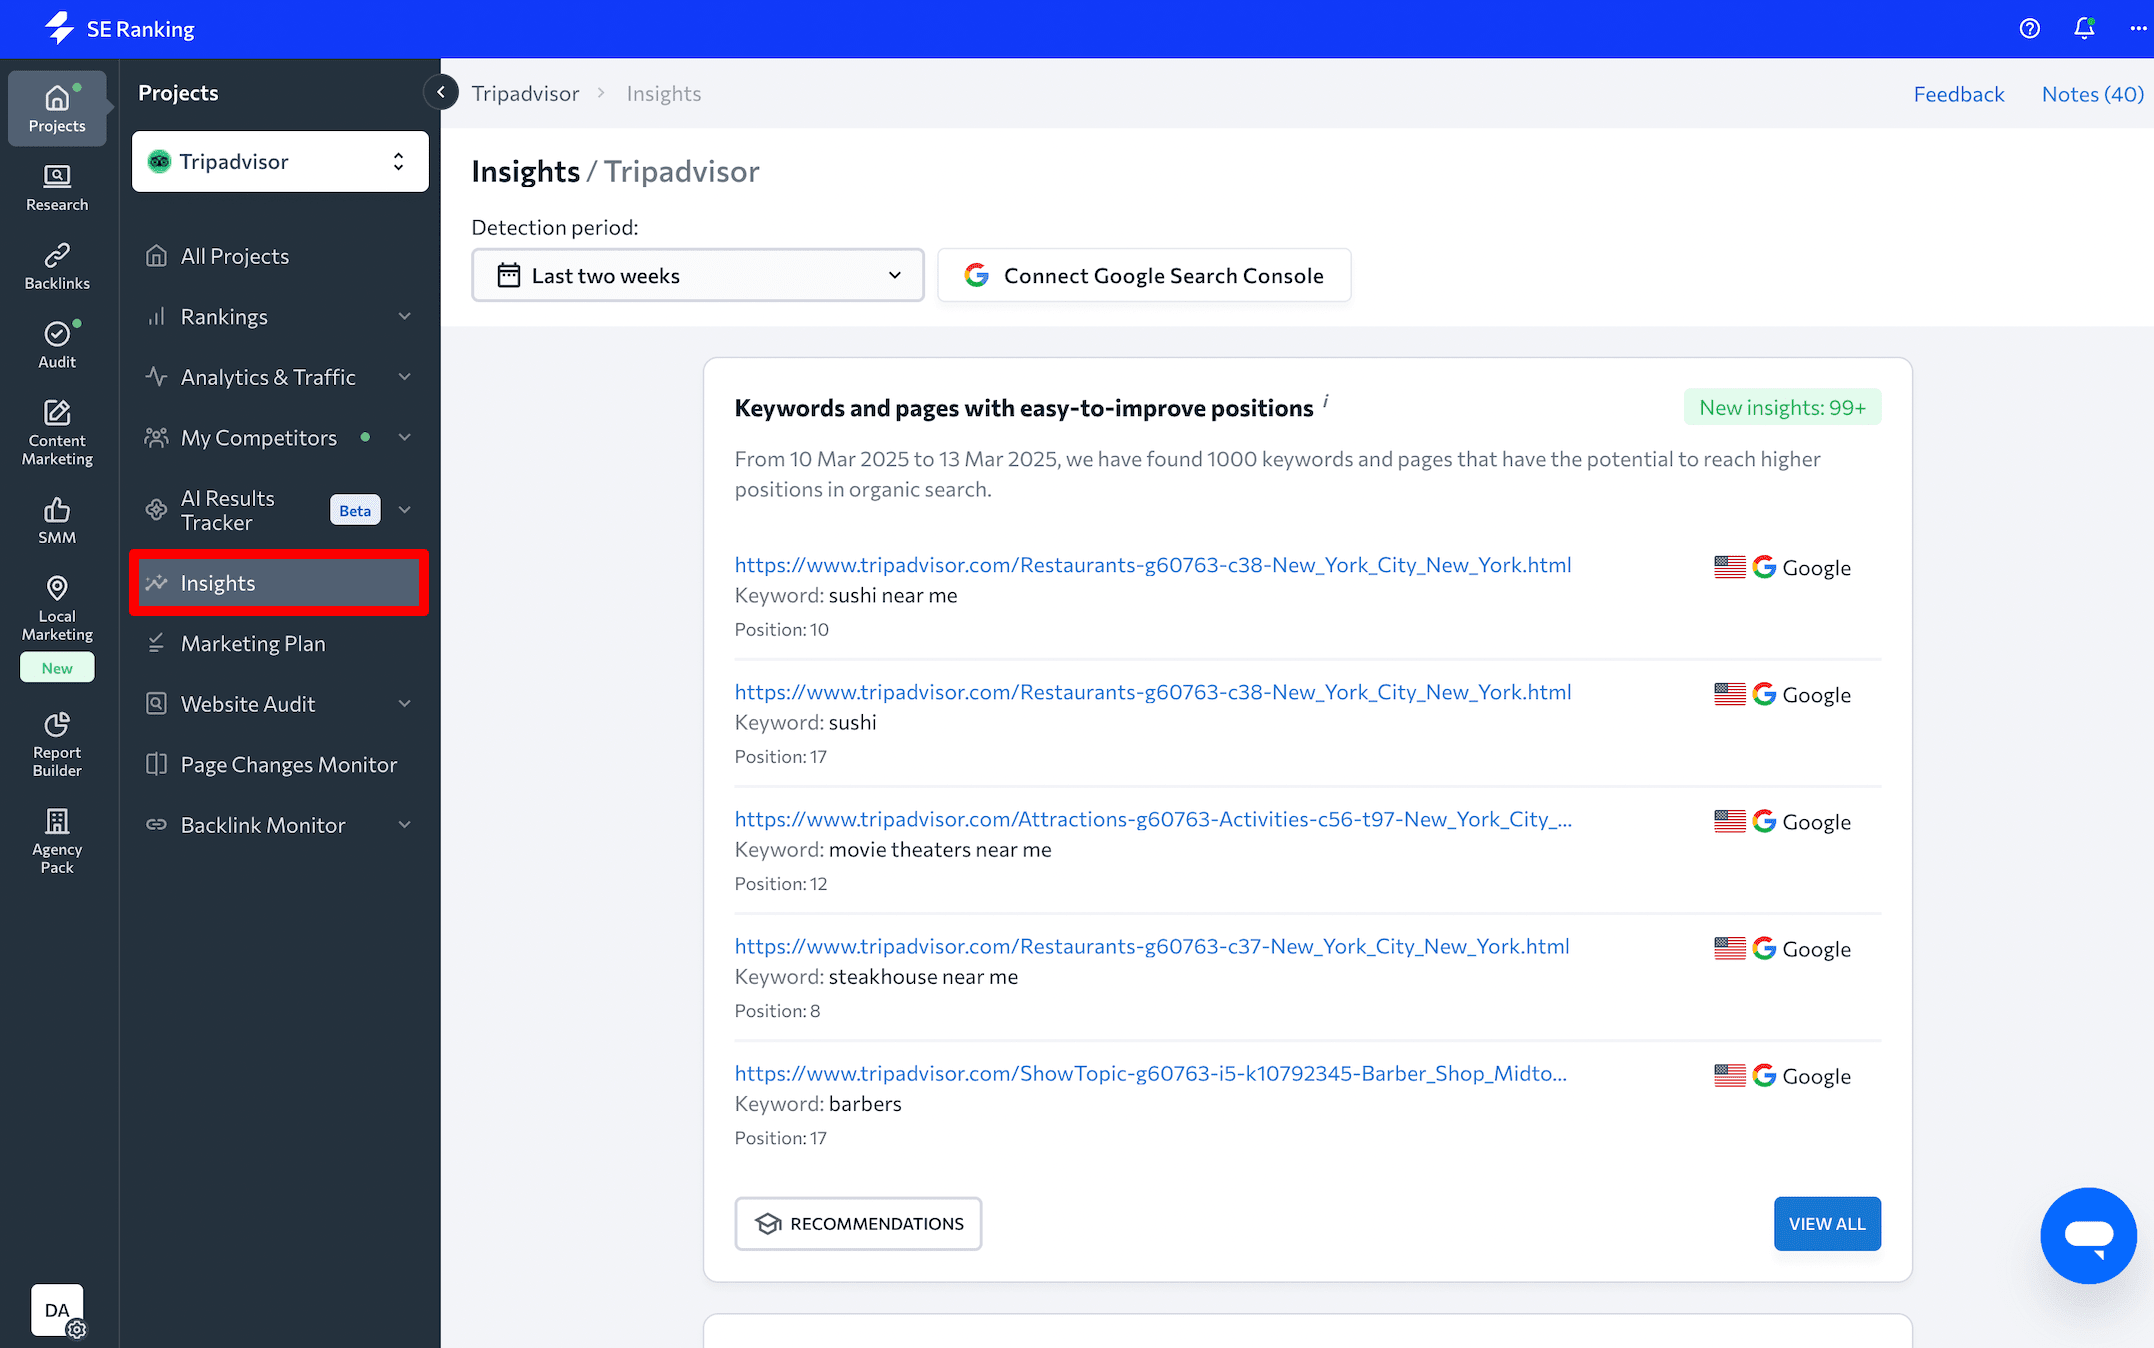Collapse the sidebar with the back arrow
Screen dimensions: 2154x1348
click(440, 92)
